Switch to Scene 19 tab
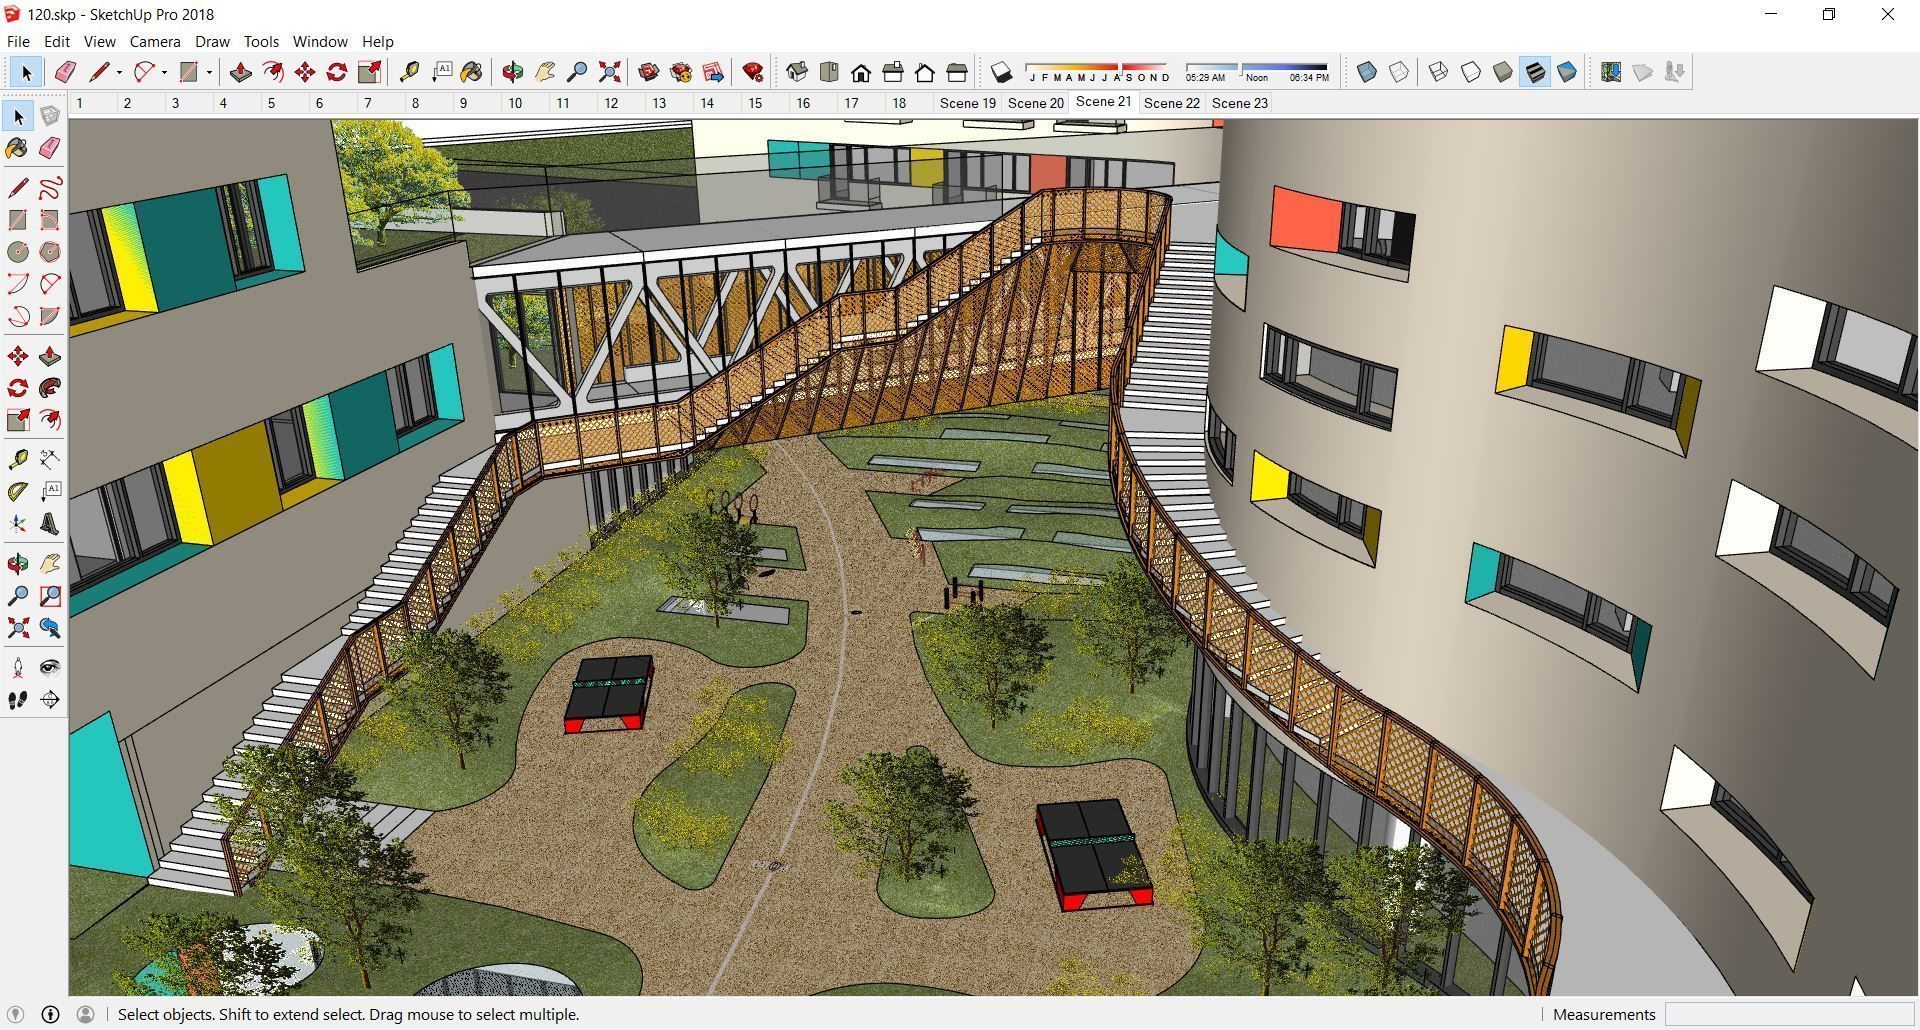Viewport: 1920px width, 1030px height. point(967,103)
